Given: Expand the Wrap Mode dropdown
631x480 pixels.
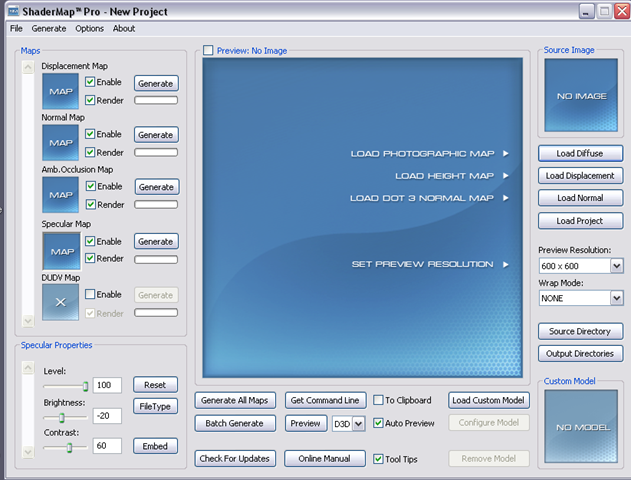Looking at the screenshot, I should pos(616,298).
